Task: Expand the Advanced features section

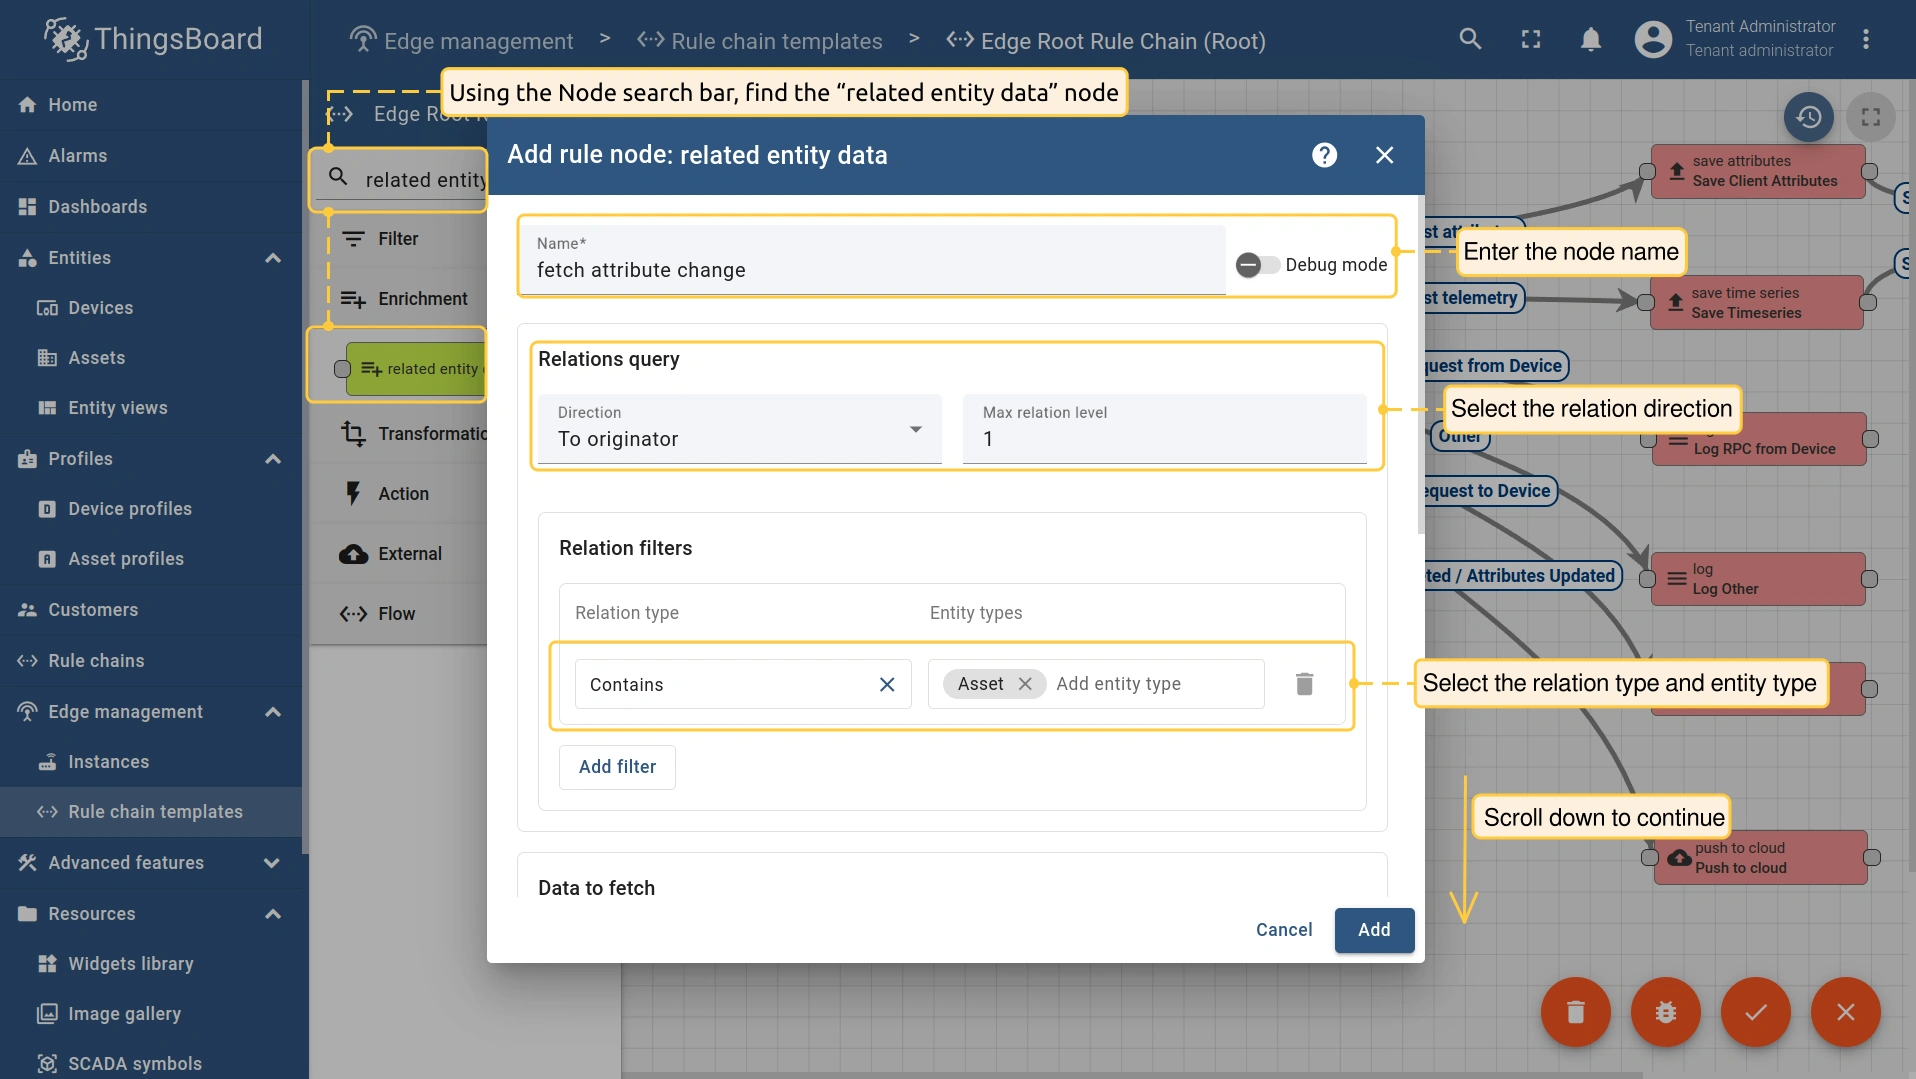Action: pos(272,863)
